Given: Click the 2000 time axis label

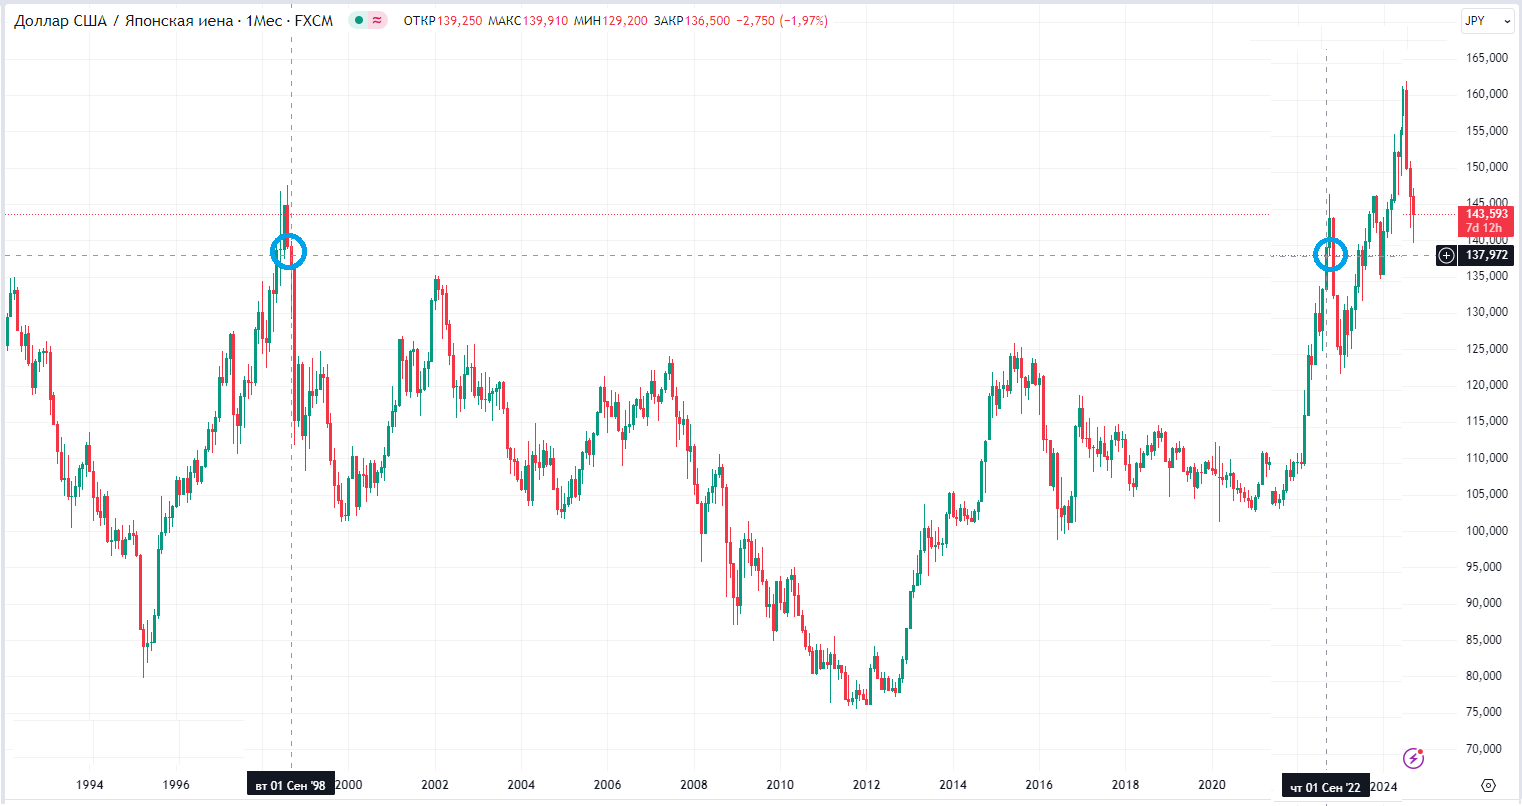Looking at the screenshot, I should click(x=349, y=785).
